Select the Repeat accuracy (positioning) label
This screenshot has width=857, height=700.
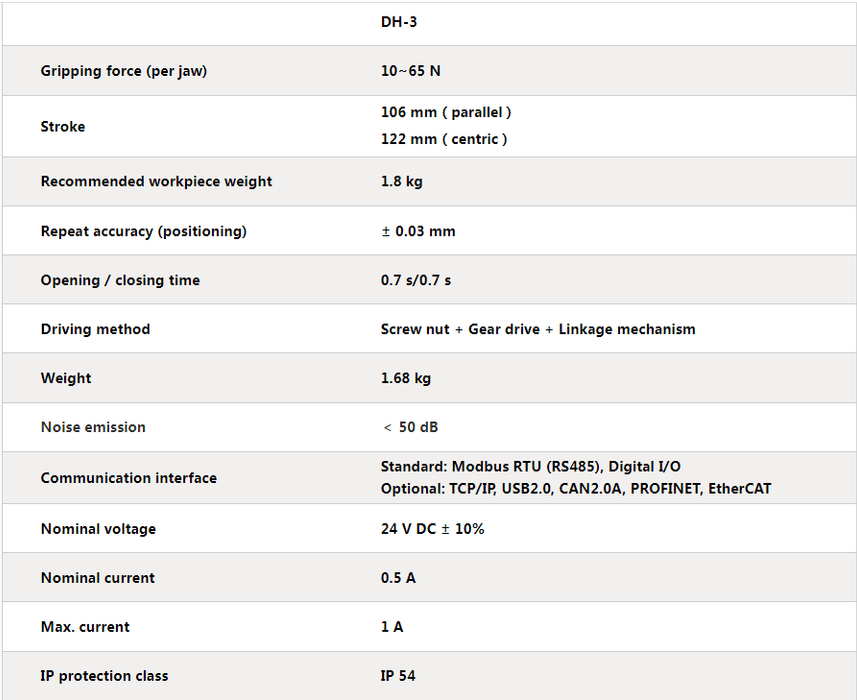tap(143, 231)
